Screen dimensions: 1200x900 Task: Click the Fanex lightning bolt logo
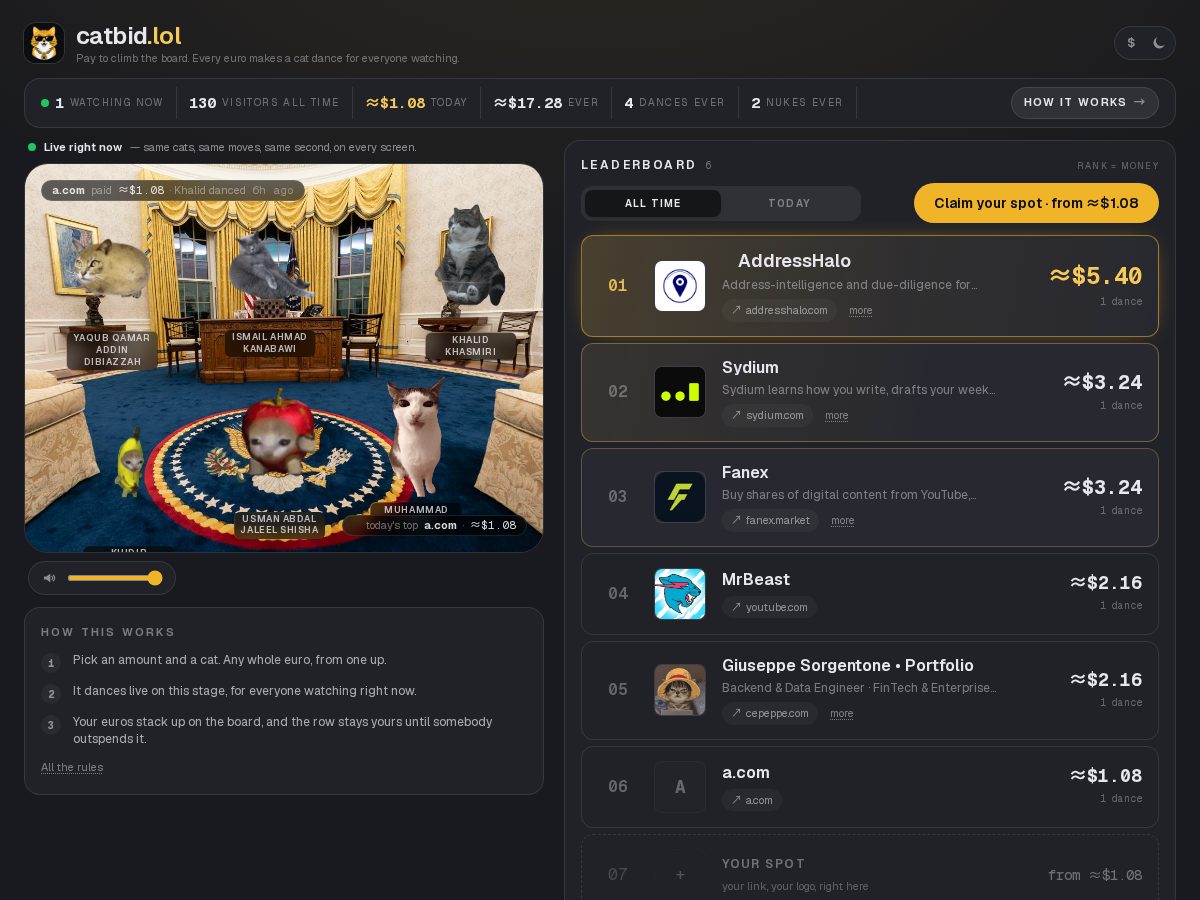point(680,497)
